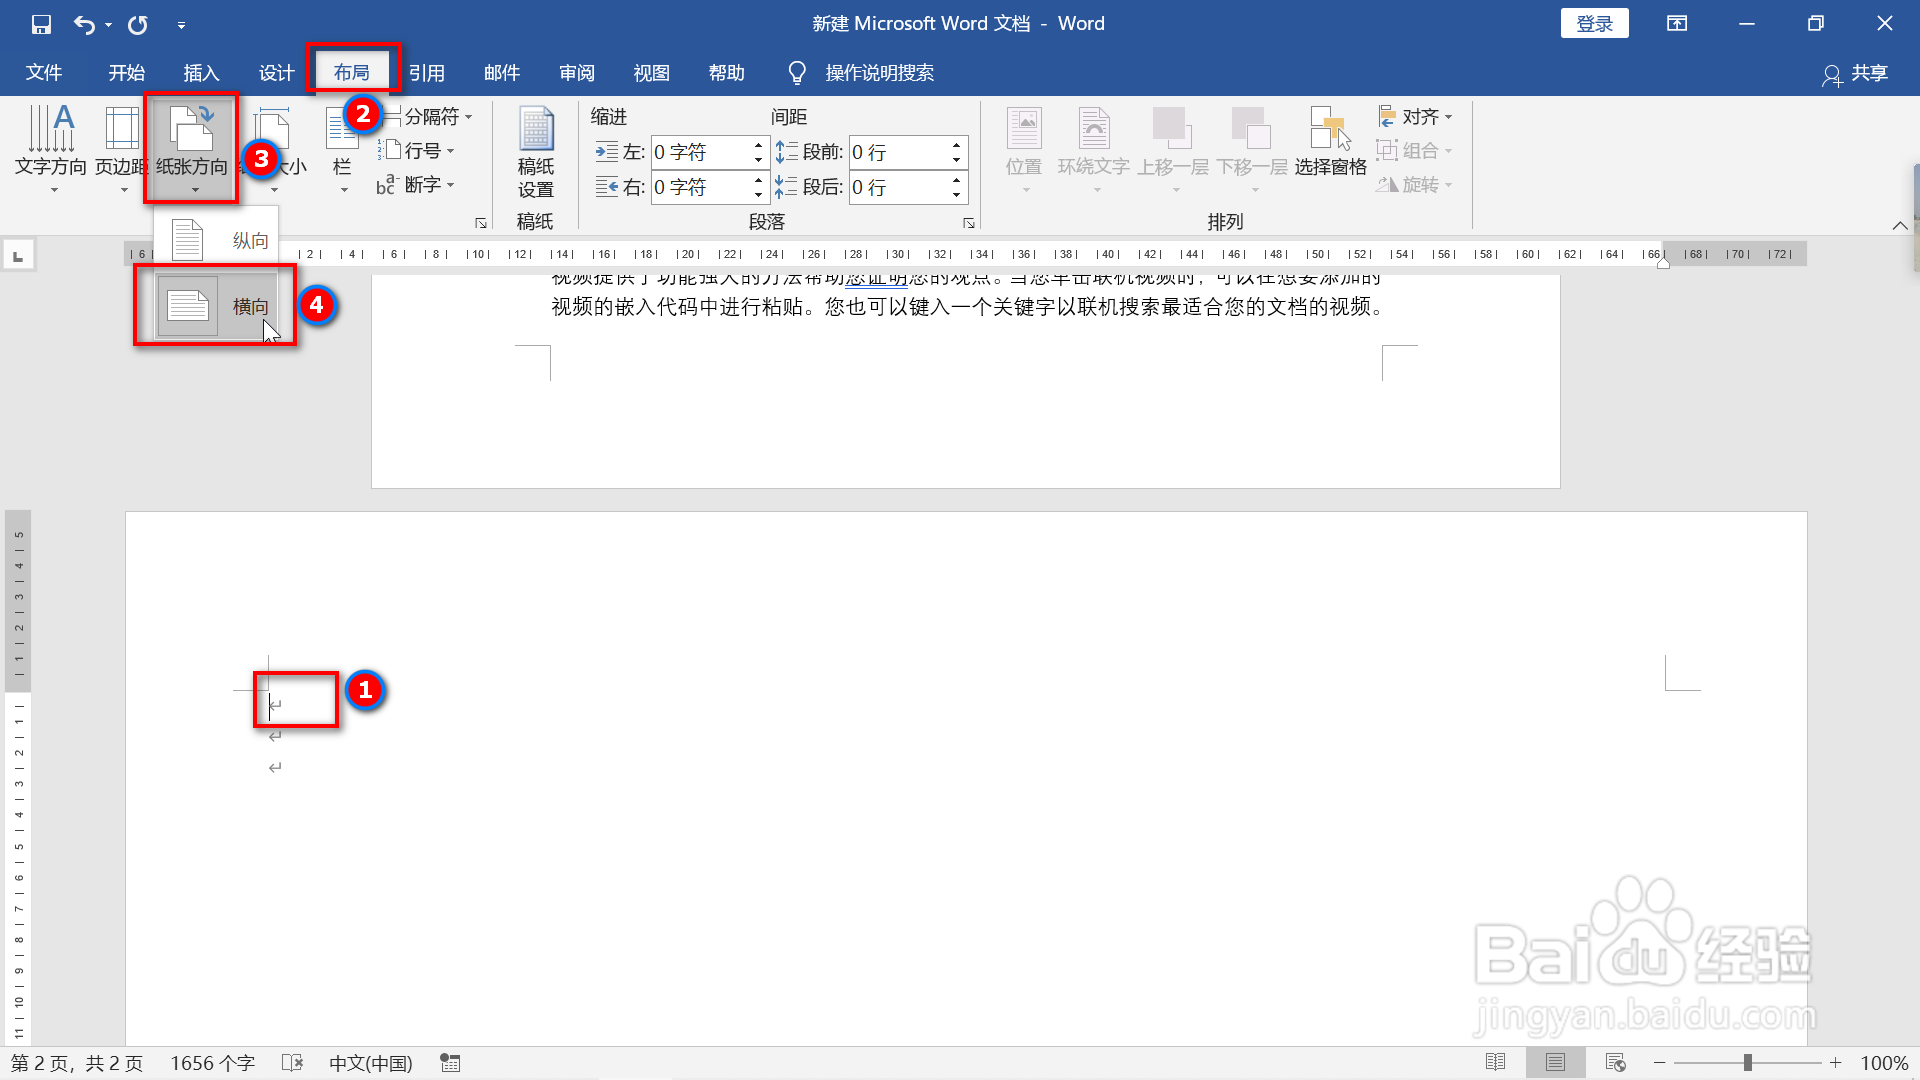Viewport: 1920px width, 1080px height.
Task: Click the Undo arrow icon
Action: pos(84,24)
